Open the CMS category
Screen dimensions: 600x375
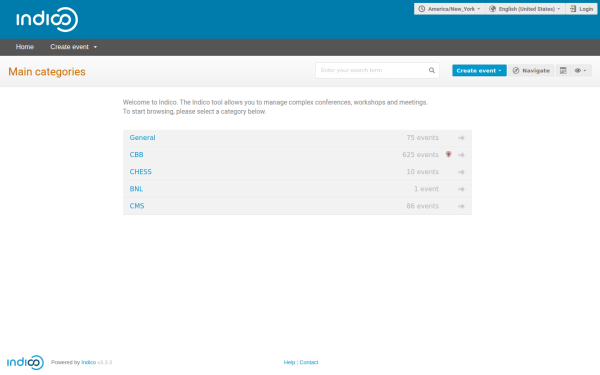(x=137, y=206)
